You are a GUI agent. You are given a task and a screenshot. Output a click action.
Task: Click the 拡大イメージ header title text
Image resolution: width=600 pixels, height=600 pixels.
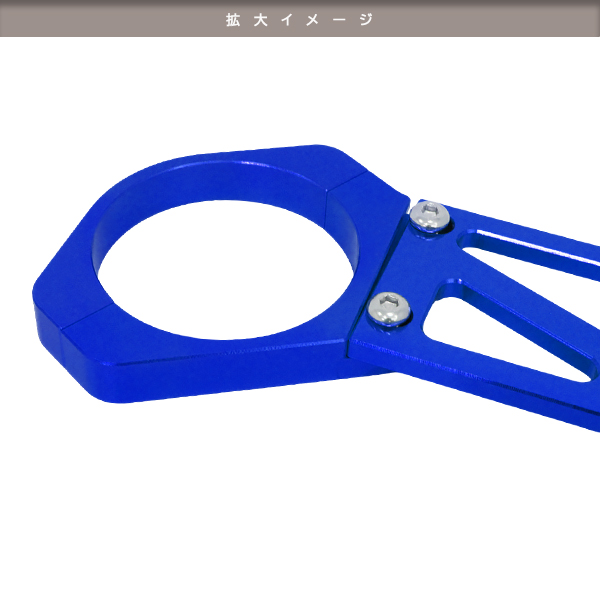[300, 19]
